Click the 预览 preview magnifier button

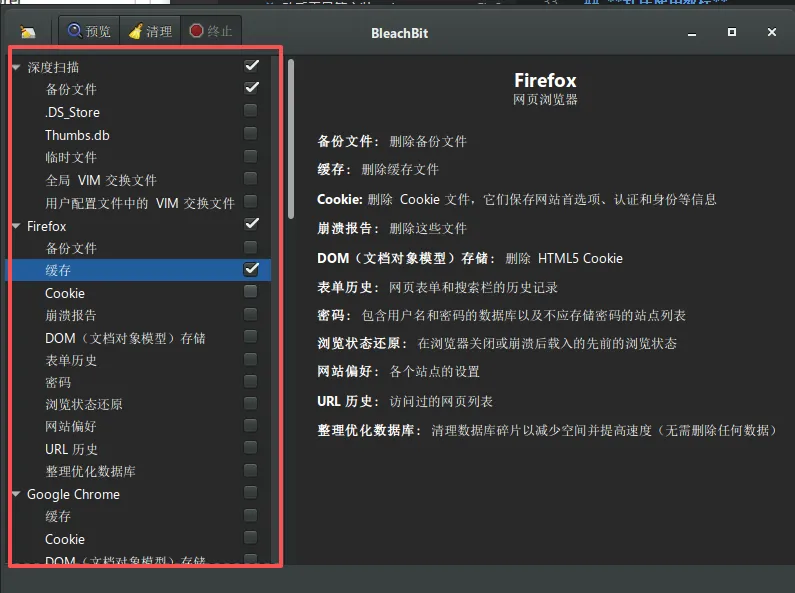pos(89,31)
